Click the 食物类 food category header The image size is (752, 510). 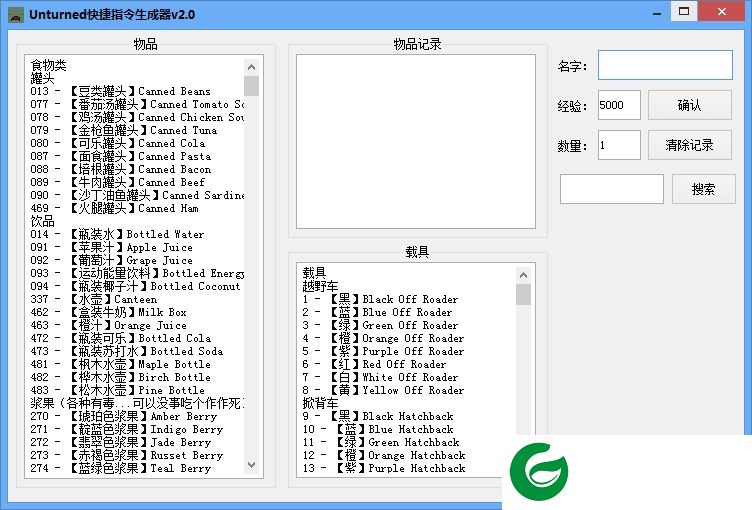click(48, 65)
